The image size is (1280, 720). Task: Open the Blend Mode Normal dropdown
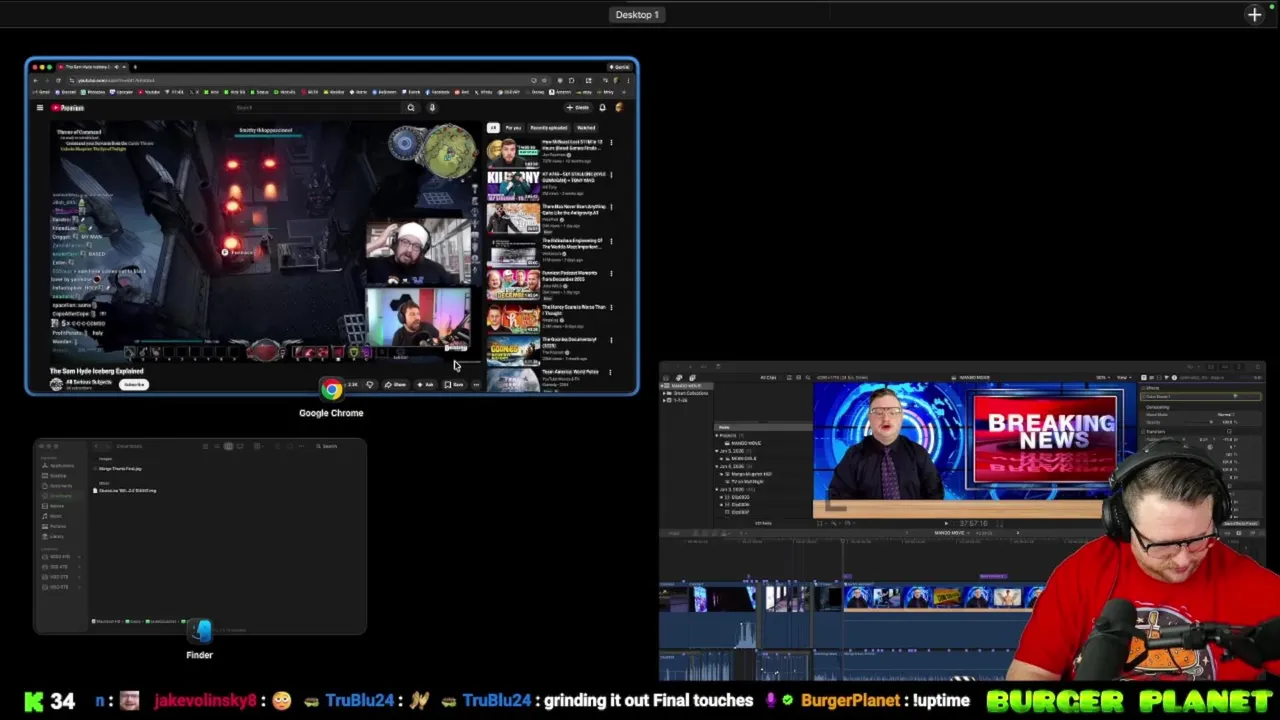[1225, 414]
